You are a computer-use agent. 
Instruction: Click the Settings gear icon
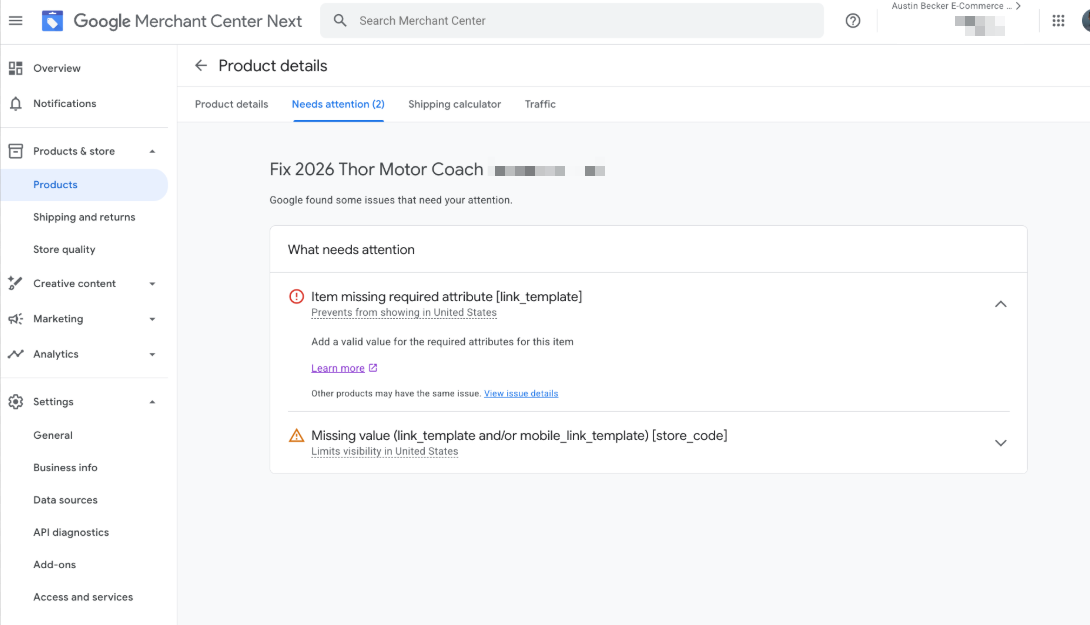click(x=15, y=402)
